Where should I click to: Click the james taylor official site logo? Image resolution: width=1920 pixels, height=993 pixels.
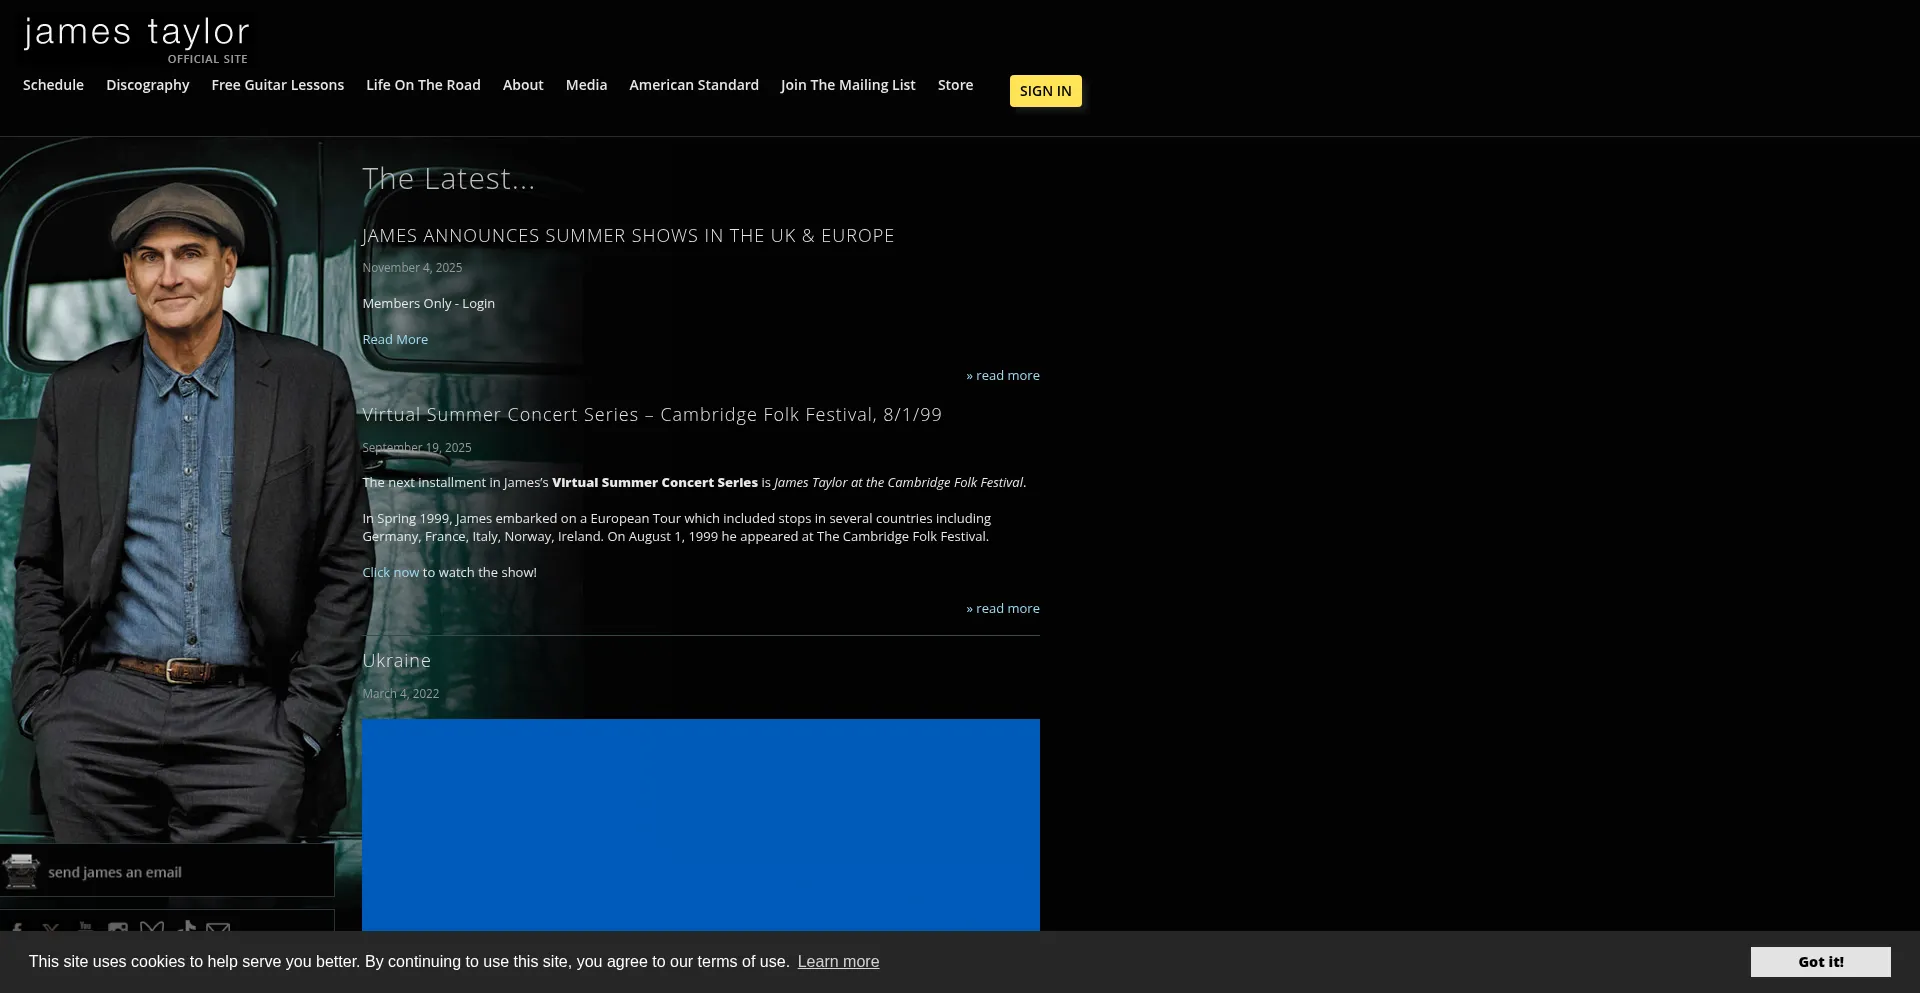coord(137,39)
